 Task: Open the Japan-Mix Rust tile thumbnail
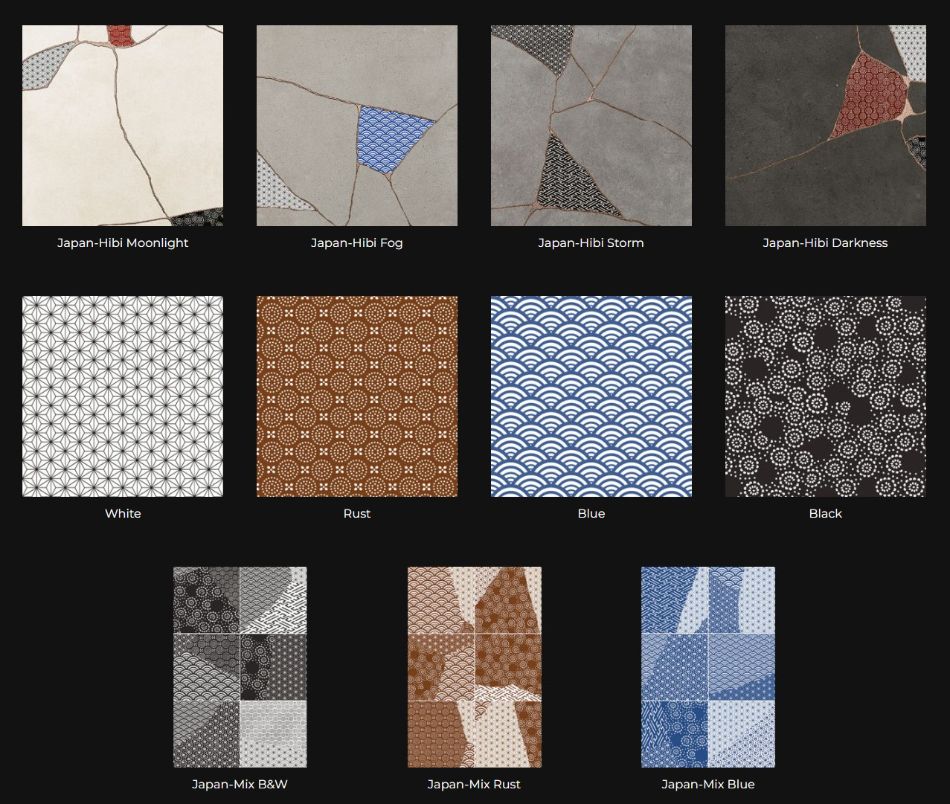coord(474,667)
